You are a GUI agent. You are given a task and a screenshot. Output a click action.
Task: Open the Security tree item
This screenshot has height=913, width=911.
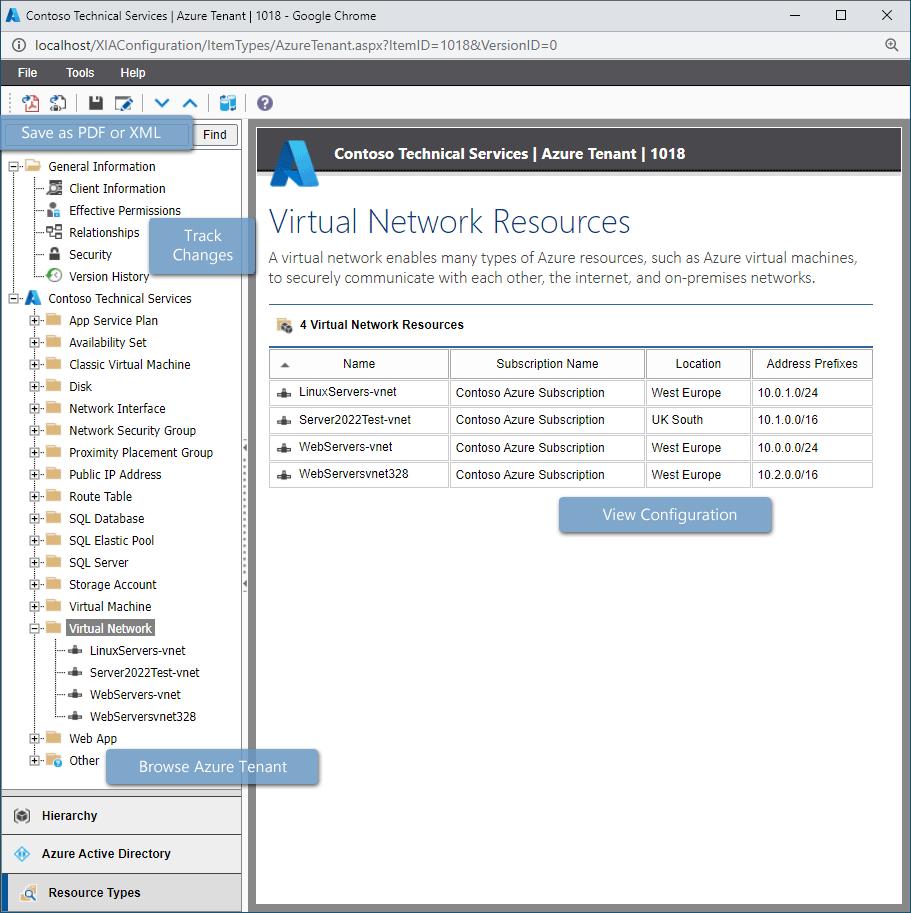point(90,254)
